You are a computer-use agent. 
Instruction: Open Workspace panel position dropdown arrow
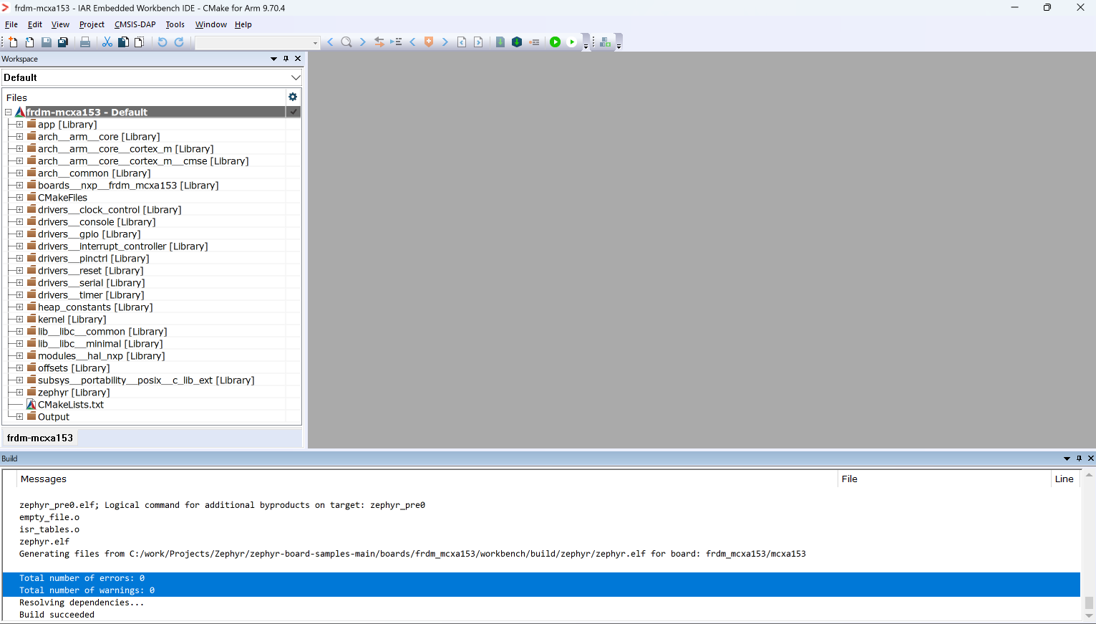click(x=274, y=59)
